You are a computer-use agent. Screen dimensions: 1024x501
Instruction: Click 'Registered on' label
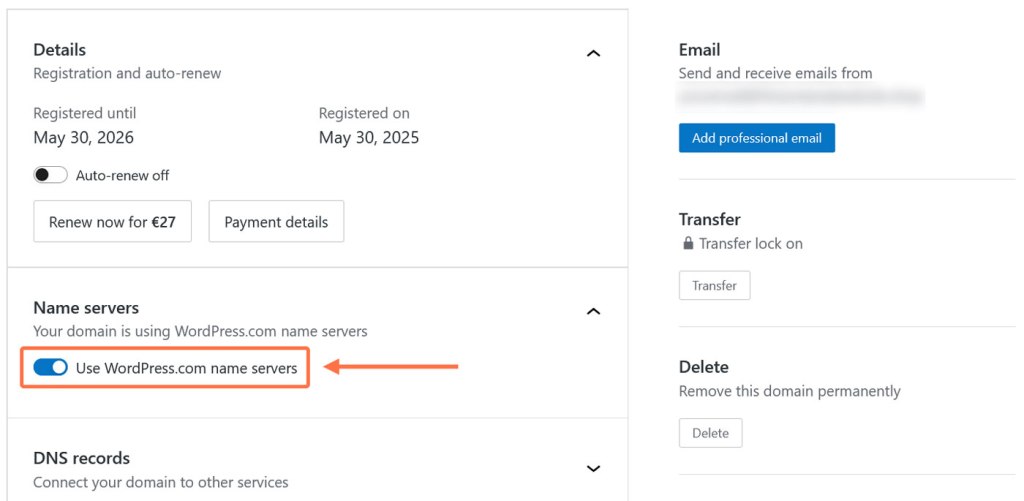click(x=364, y=113)
